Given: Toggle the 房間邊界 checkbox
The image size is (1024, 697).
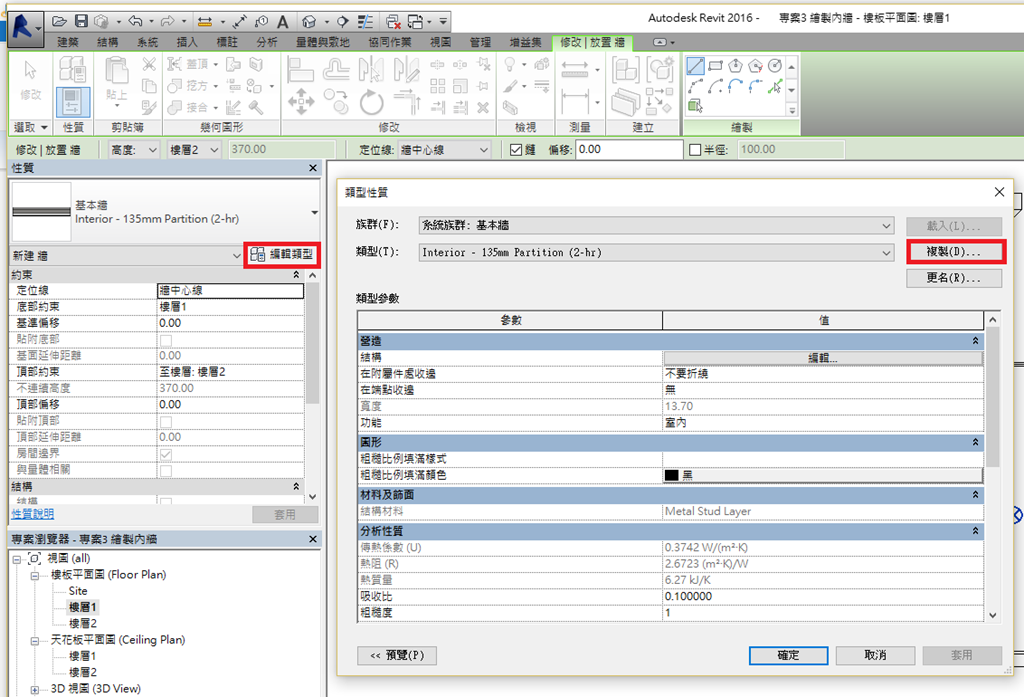Looking at the screenshot, I should pos(166,454).
